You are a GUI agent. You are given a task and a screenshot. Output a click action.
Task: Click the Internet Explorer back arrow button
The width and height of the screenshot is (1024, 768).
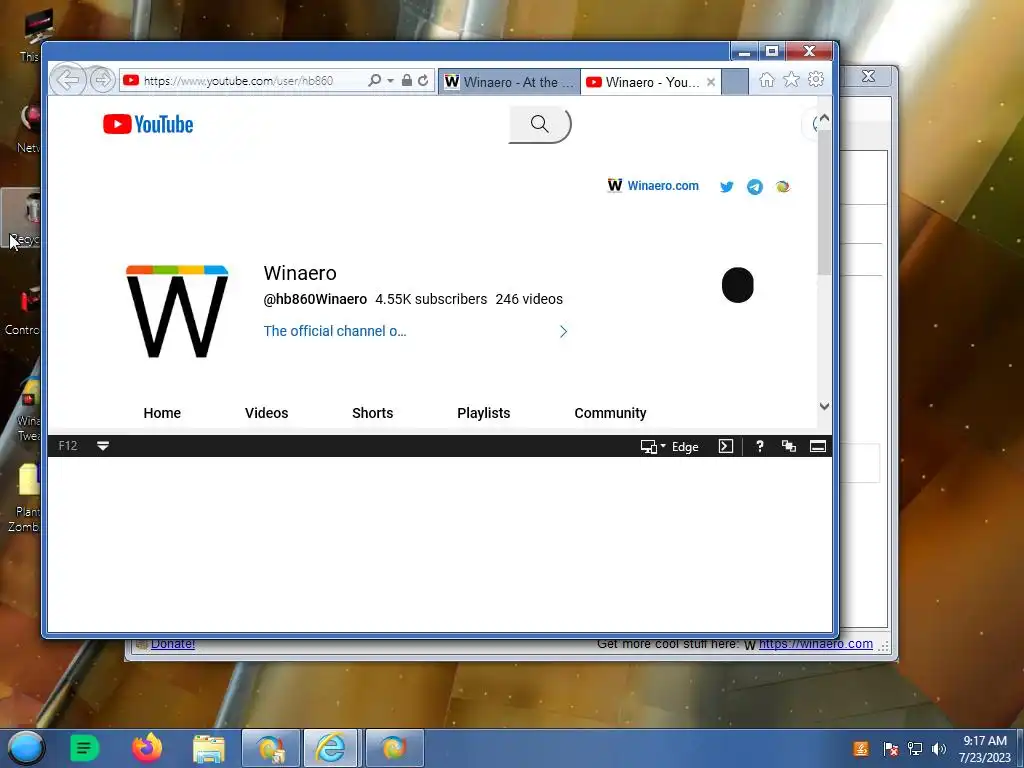(68, 80)
